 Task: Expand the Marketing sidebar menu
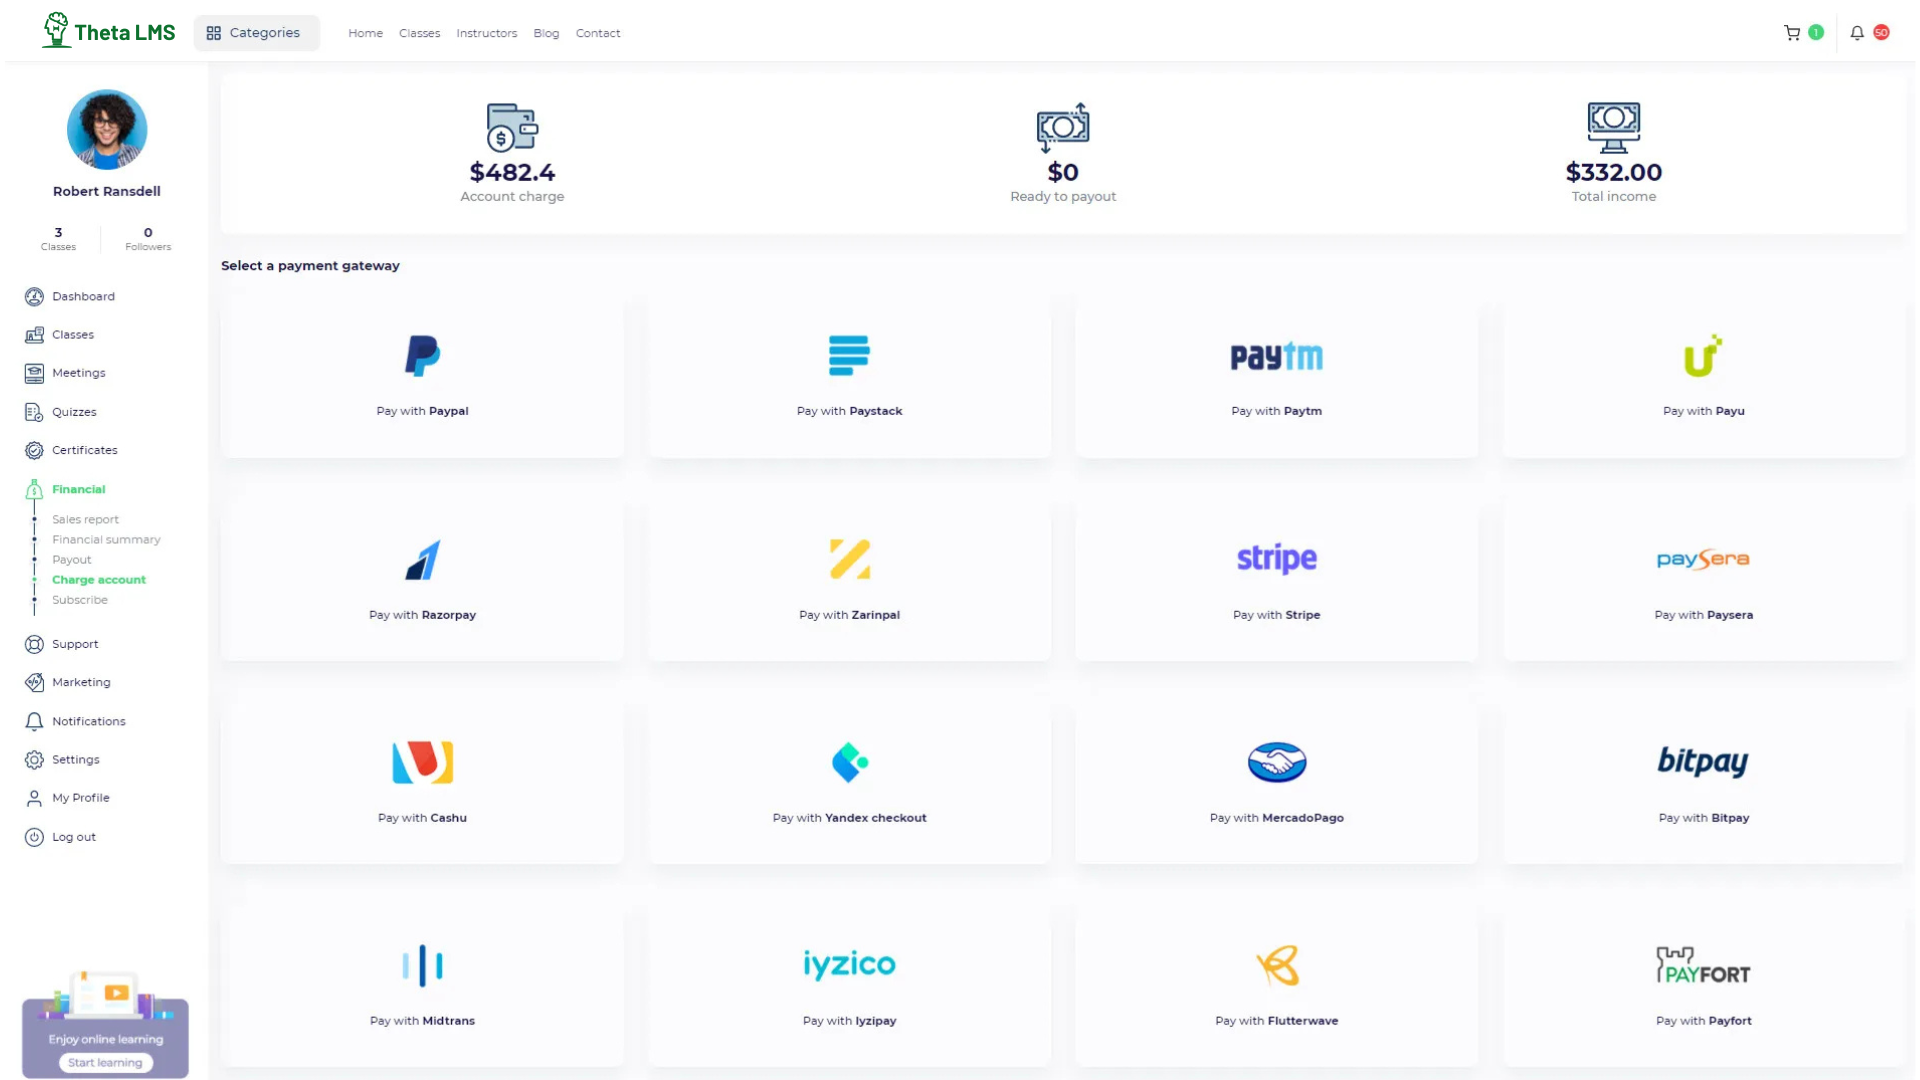[x=81, y=682]
